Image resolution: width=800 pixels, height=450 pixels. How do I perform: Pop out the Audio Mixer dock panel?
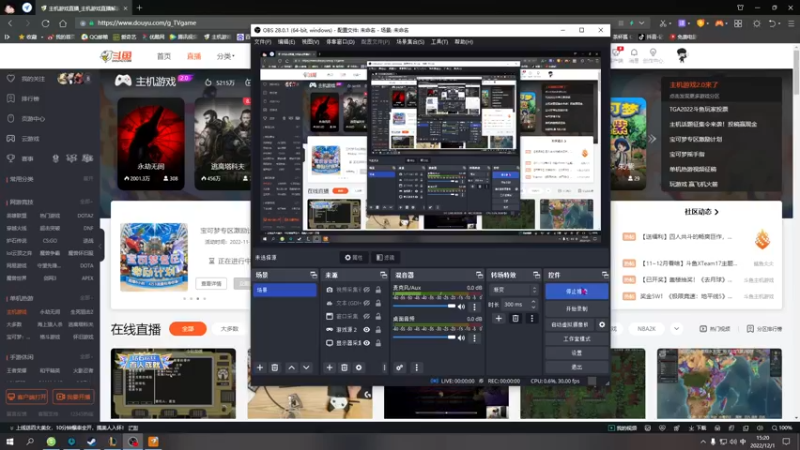479,275
